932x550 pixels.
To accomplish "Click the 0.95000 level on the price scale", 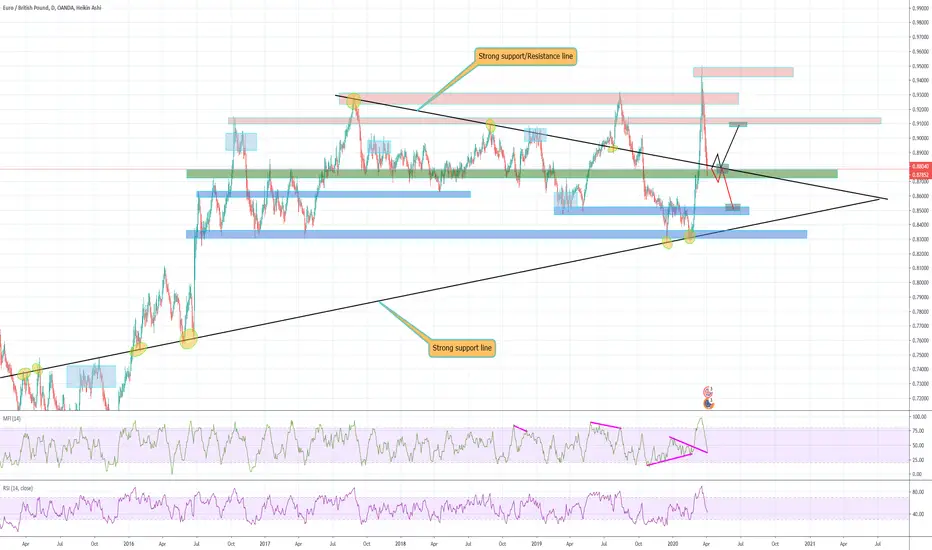I will [921, 66].
